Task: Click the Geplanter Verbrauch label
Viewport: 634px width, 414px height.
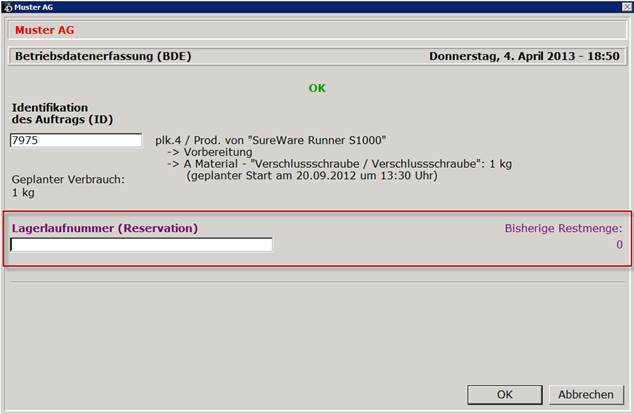Action: [67, 180]
